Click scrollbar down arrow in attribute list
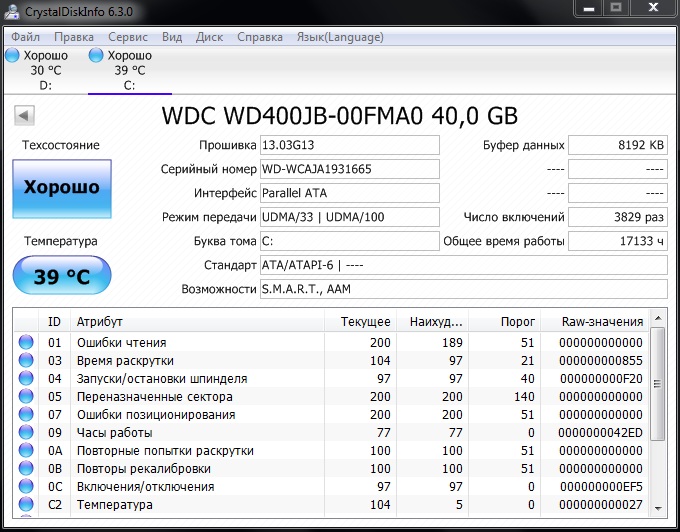The height and width of the screenshot is (532, 680). click(657, 507)
